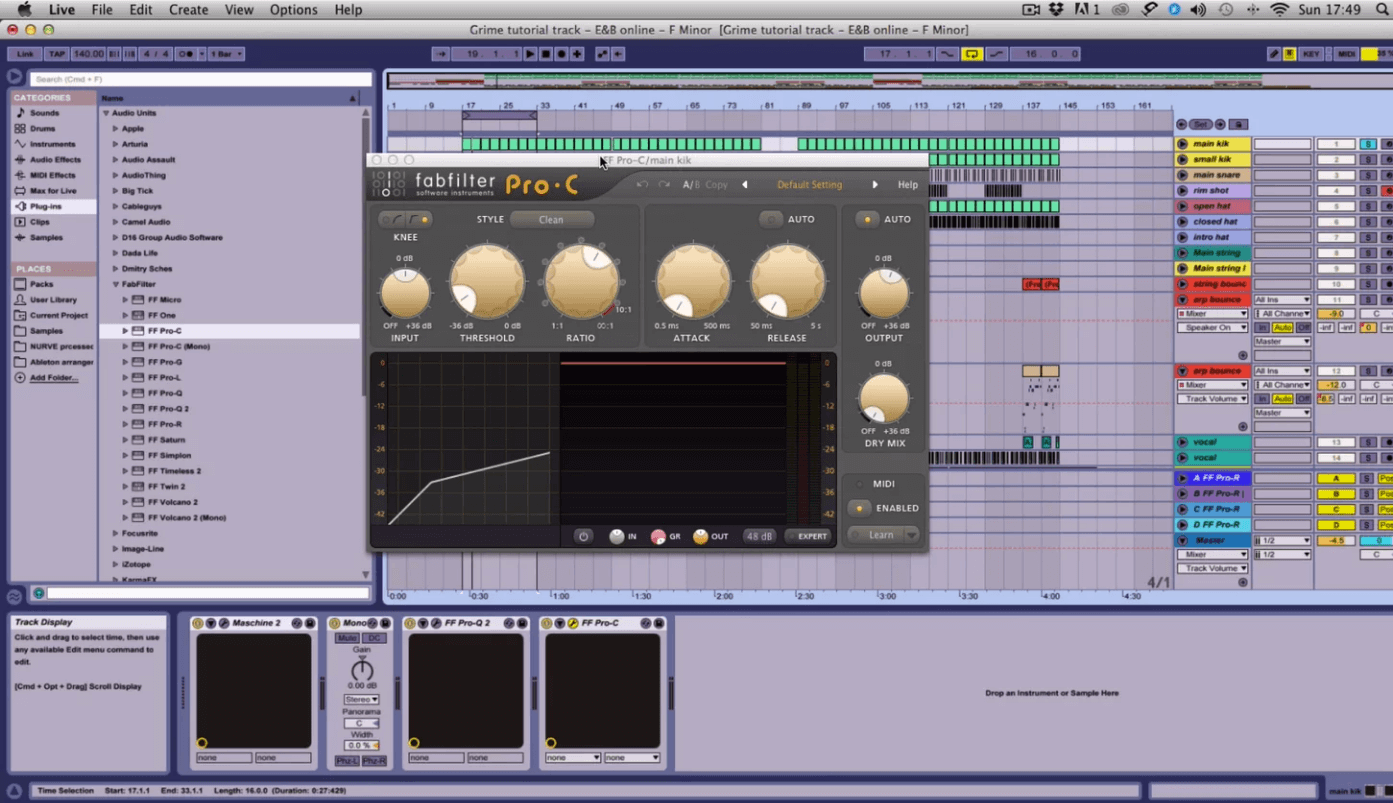
Task: Select the Max for Live category
Action: (x=53, y=191)
